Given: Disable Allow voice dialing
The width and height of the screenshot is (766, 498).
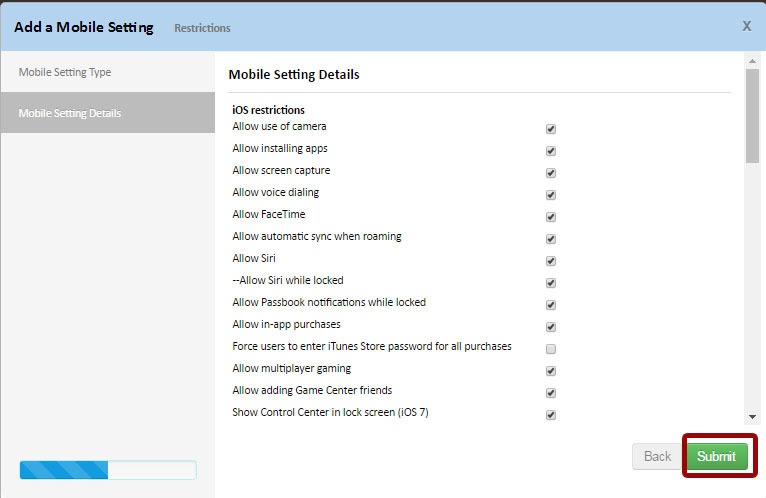Looking at the screenshot, I should pyautogui.click(x=551, y=195).
